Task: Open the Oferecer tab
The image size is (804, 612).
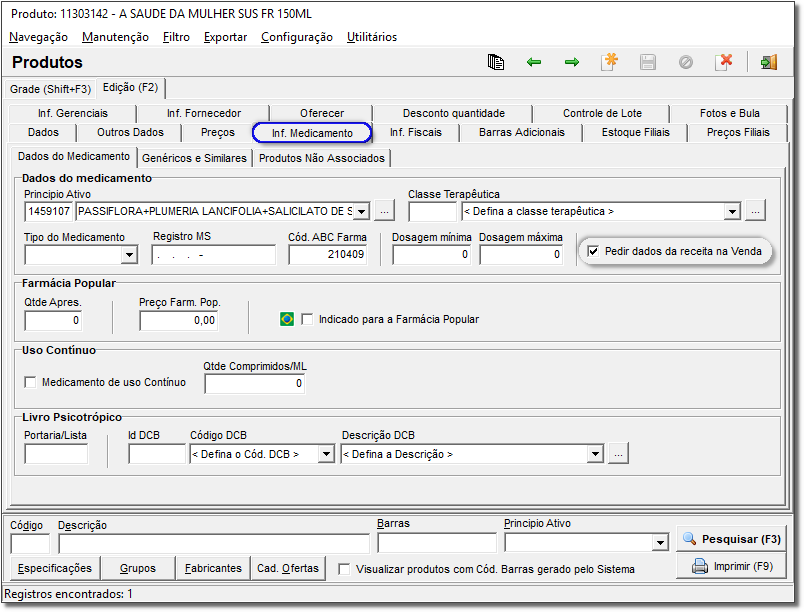Action: pos(322,113)
